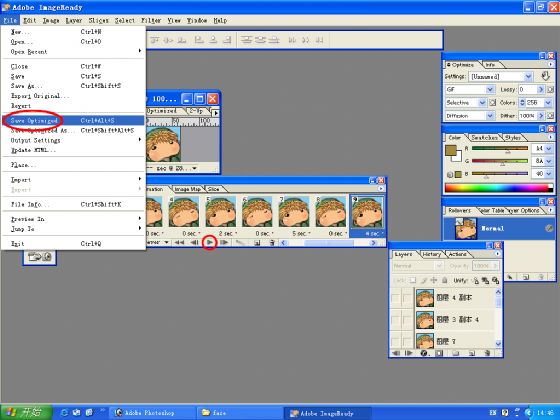Toggle link box of 图层 3 副本 4 layer
The image size is (560, 420).
click(408, 320)
